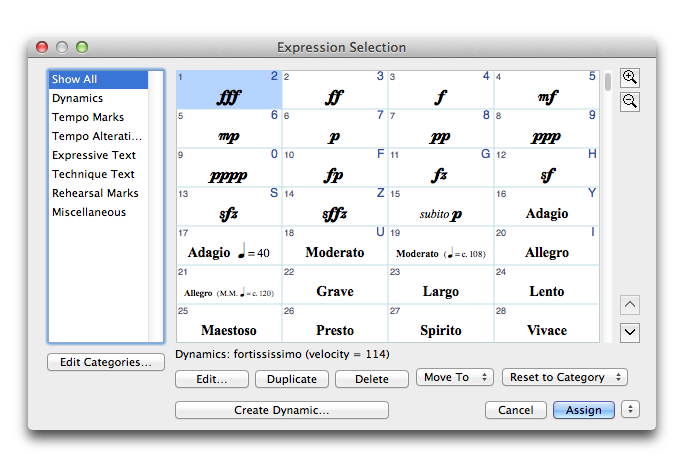
Task: Choose the Tempo Alterations category
Action: click(x=98, y=136)
